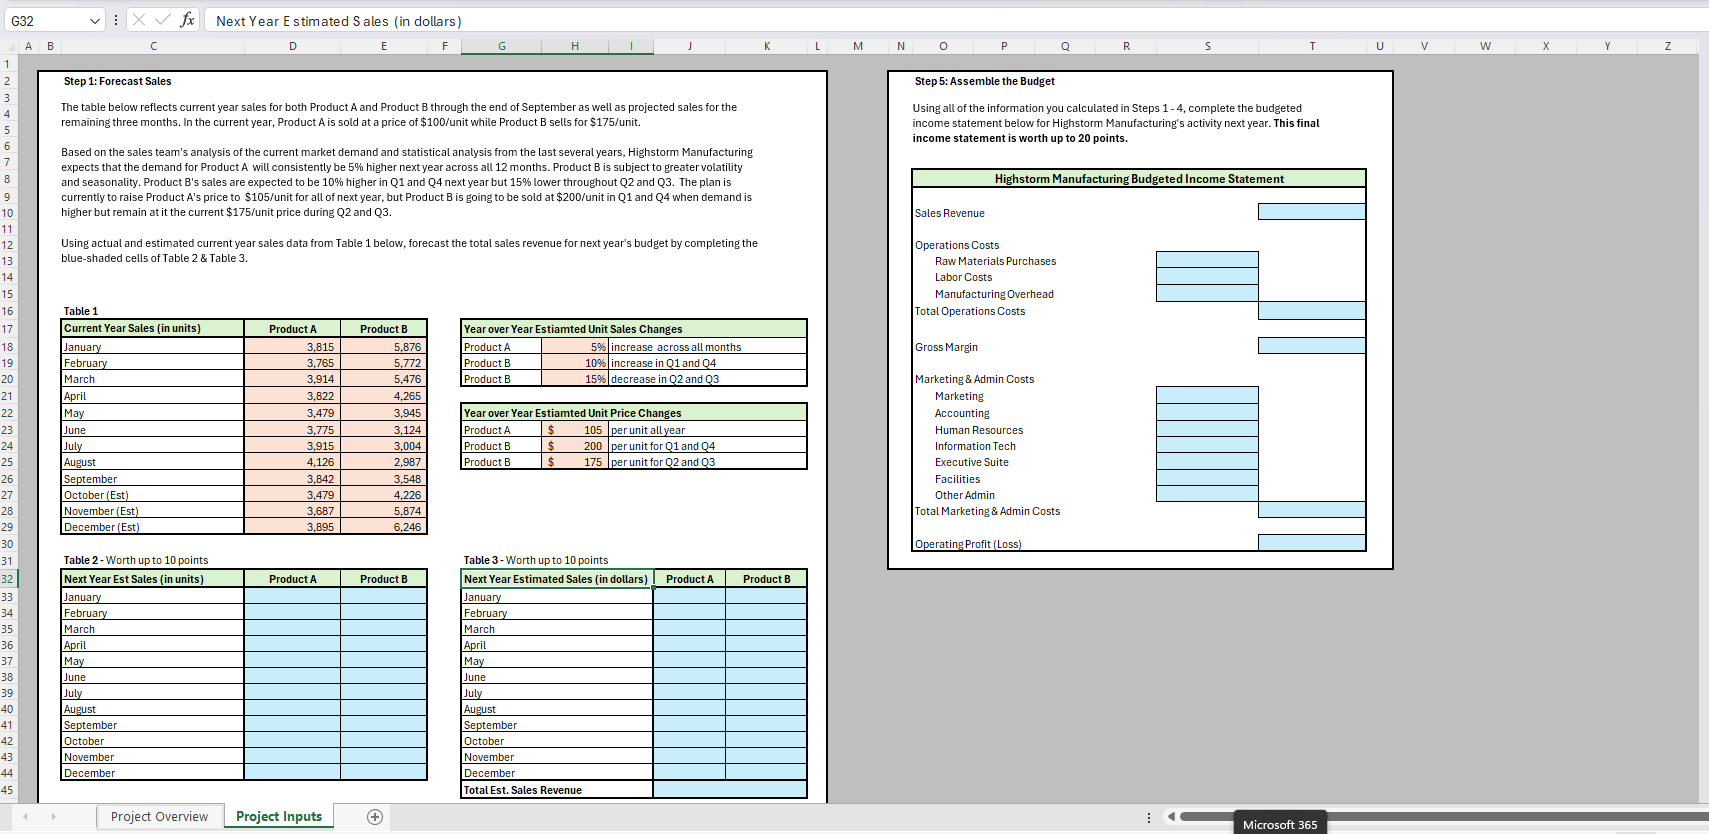Select input cell for Executive Suite

[x=1207, y=462]
